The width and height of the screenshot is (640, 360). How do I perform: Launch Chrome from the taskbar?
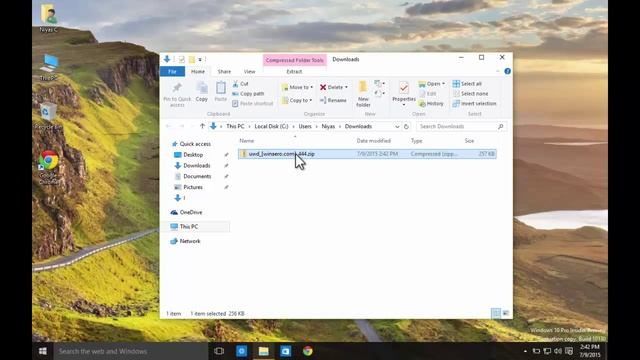point(308,351)
